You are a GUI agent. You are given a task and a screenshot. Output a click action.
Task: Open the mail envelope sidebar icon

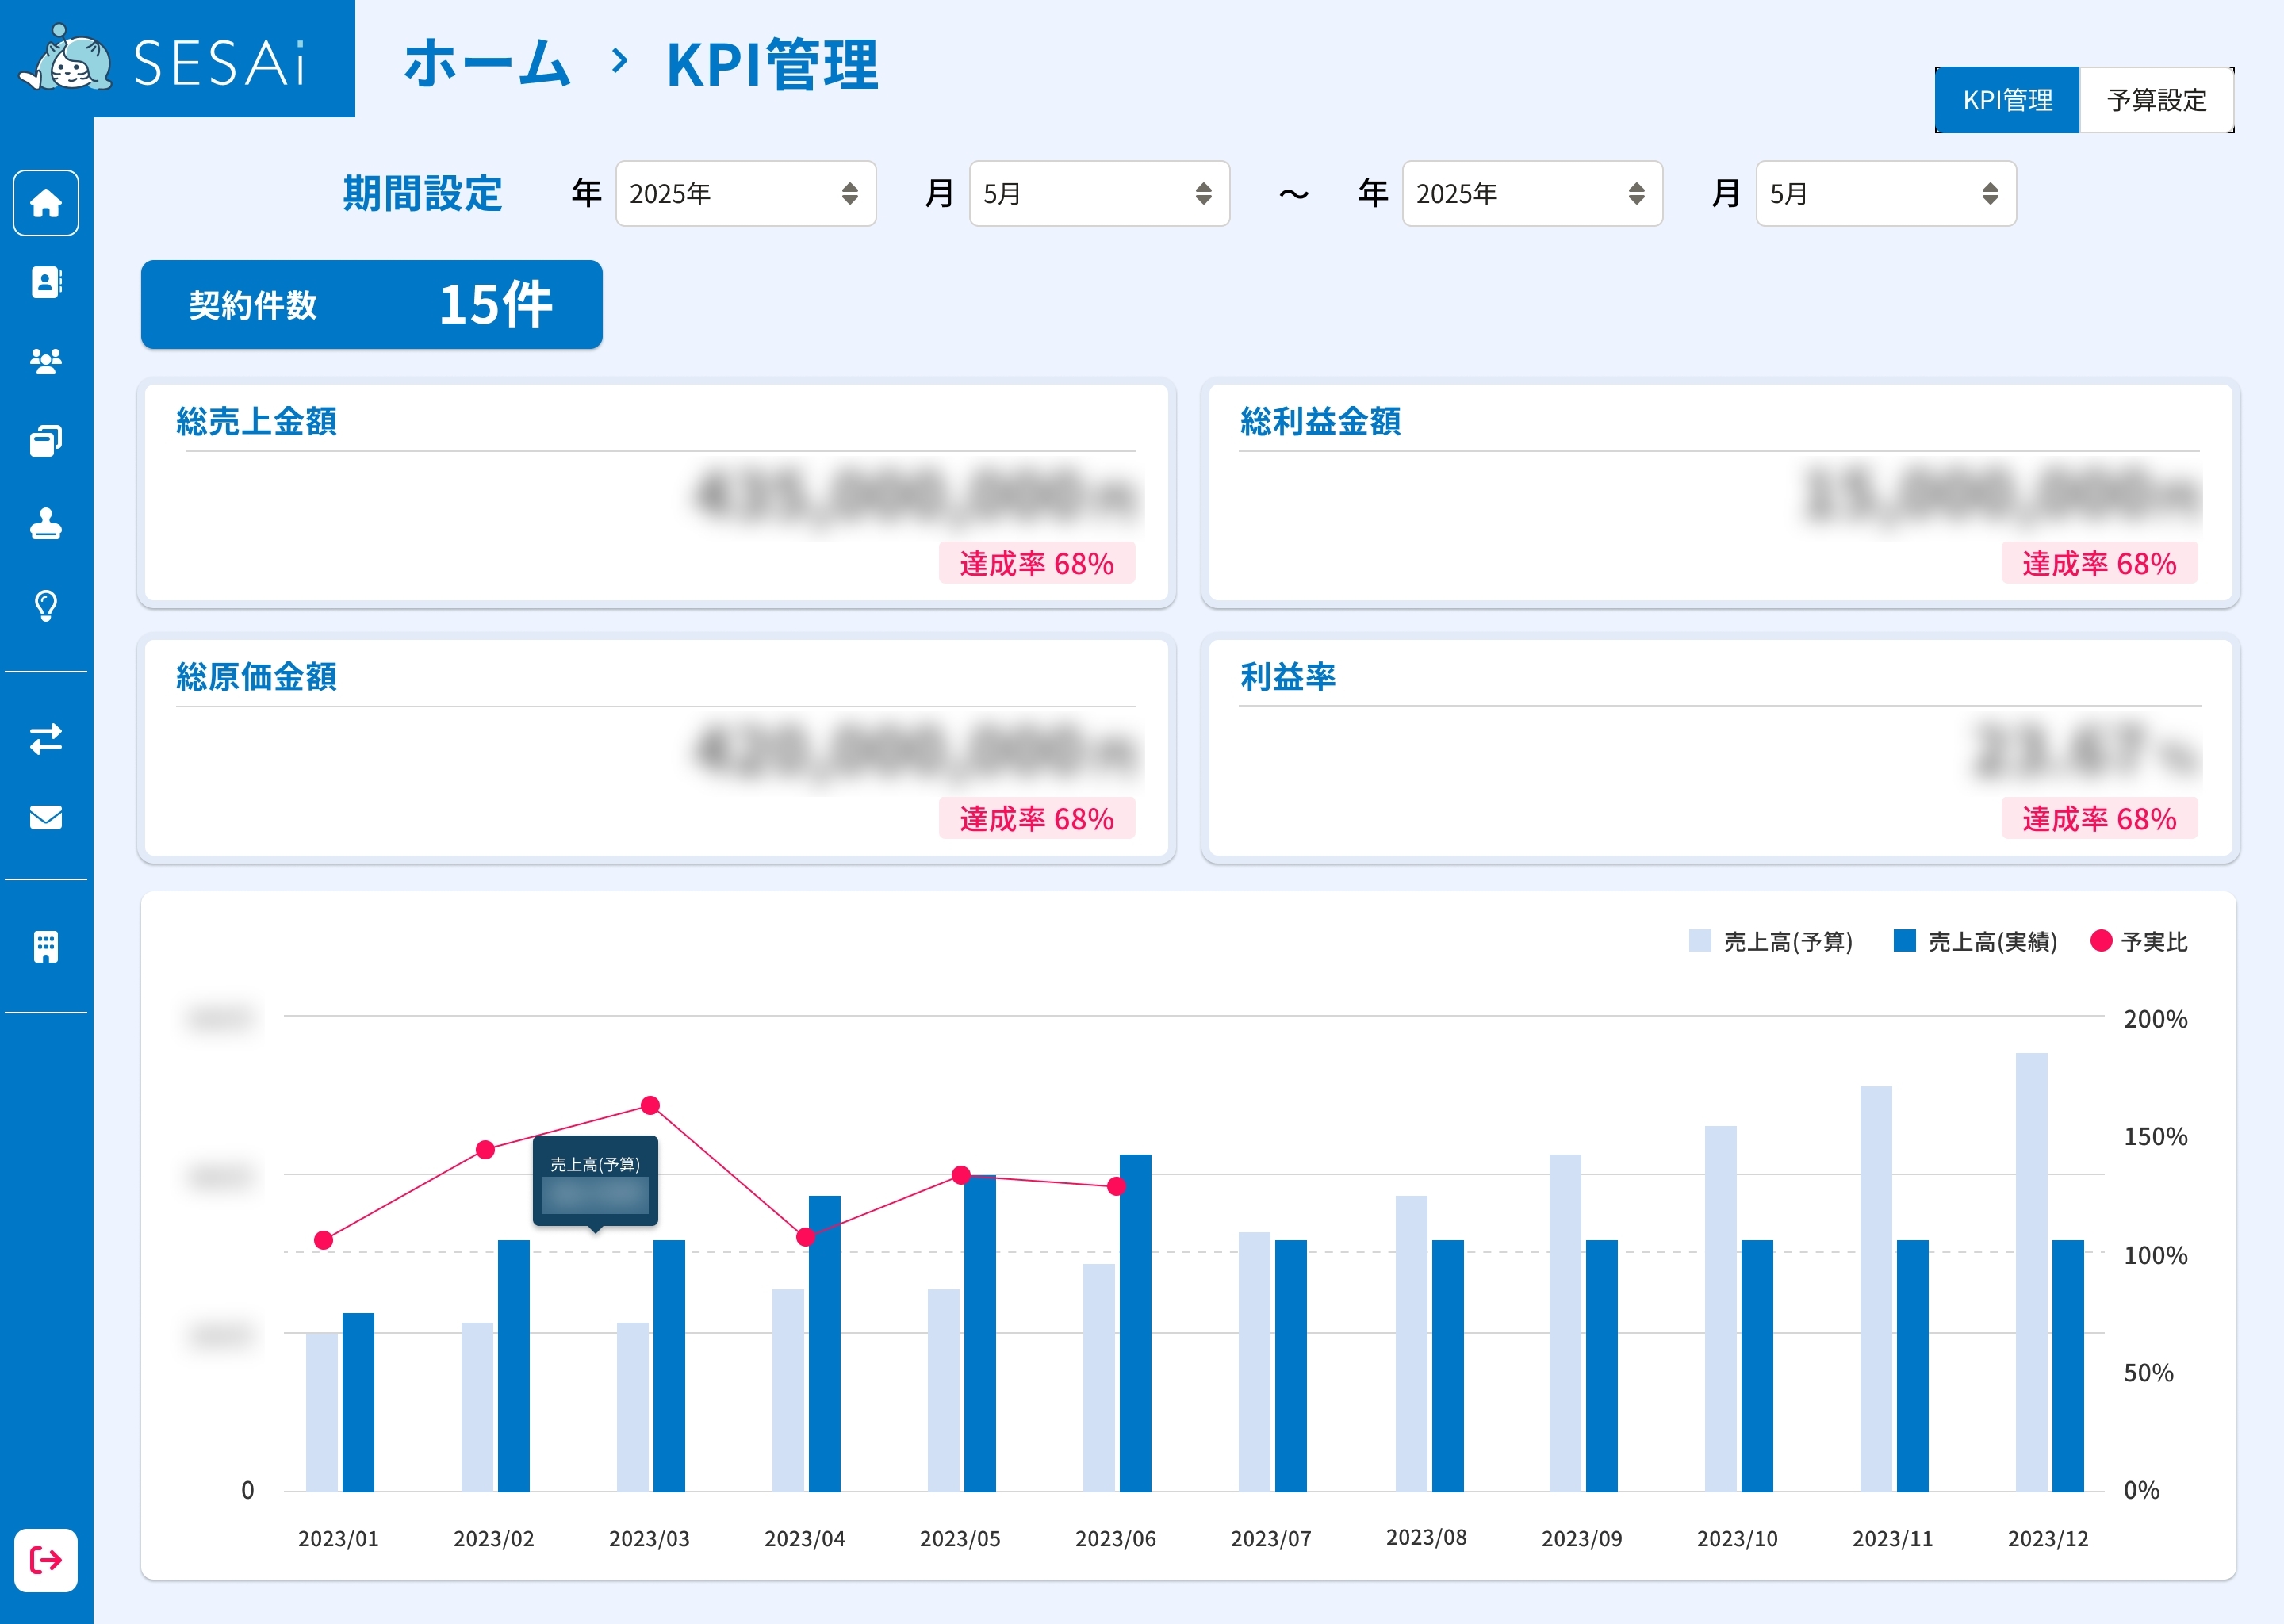[46, 818]
